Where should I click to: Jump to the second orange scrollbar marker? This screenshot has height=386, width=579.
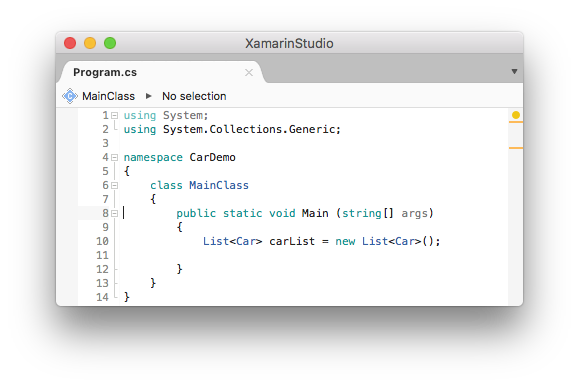click(x=516, y=148)
